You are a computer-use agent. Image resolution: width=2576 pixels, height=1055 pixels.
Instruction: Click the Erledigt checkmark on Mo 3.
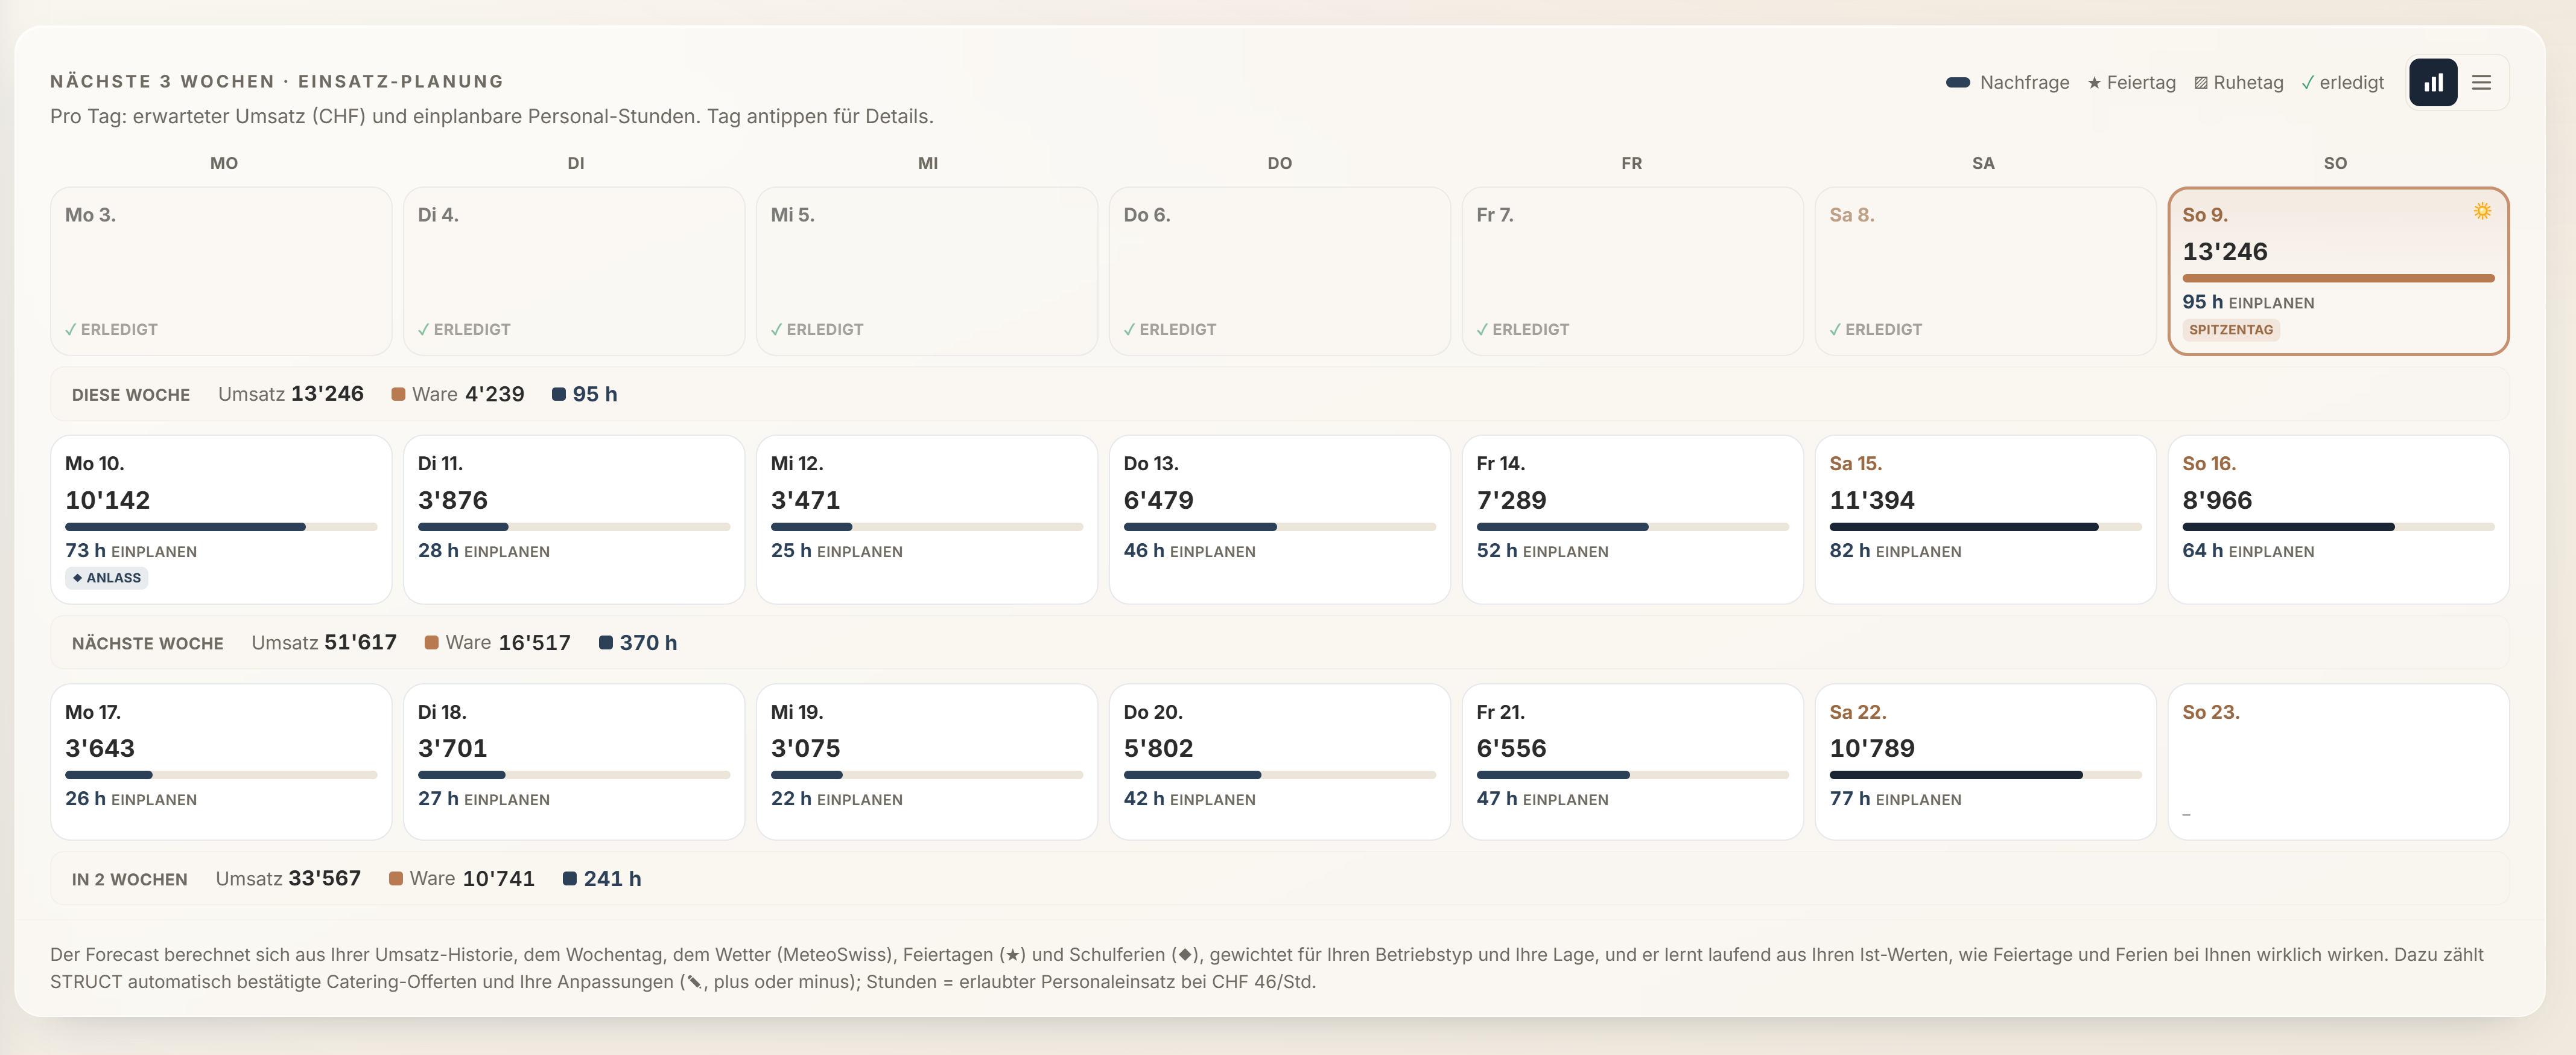click(71, 329)
